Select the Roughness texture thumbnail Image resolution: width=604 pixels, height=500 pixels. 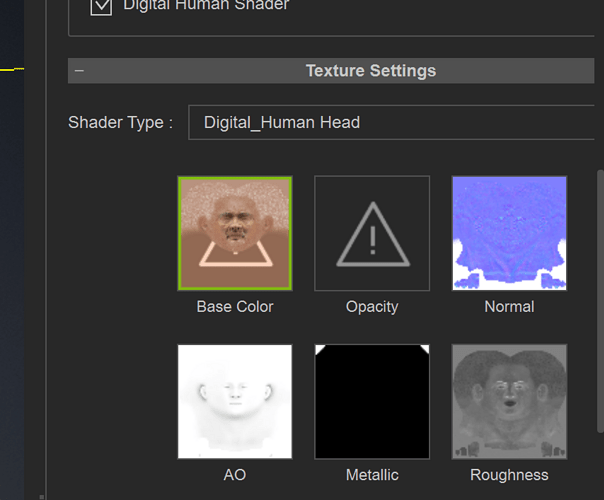(509, 401)
